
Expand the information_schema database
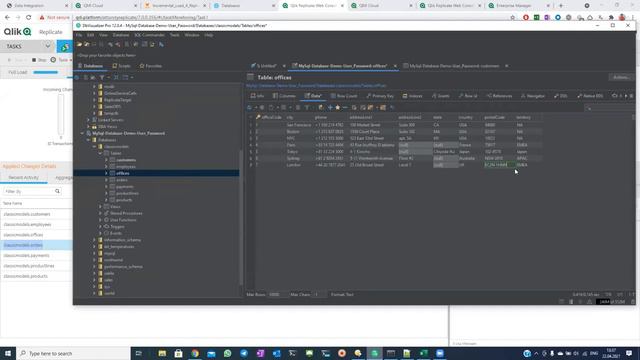pyautogui.click(x=94, y=240)
